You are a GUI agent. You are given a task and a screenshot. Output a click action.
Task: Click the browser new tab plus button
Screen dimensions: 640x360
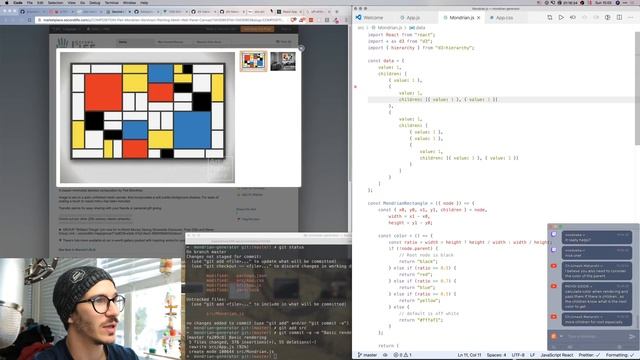coord(337,12)
